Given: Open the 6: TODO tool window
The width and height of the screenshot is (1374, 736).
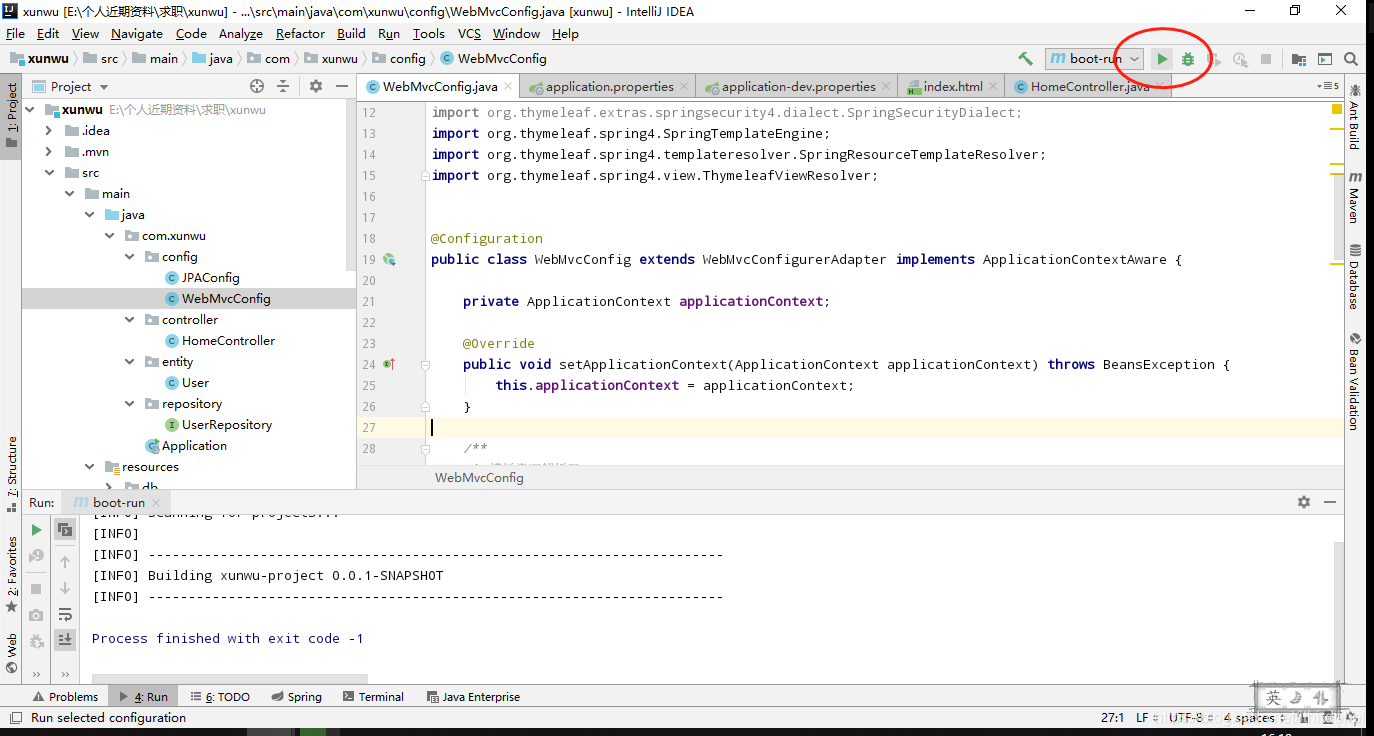Looking at the screenshot, I should pyautogui.click(x=220, y=697).
